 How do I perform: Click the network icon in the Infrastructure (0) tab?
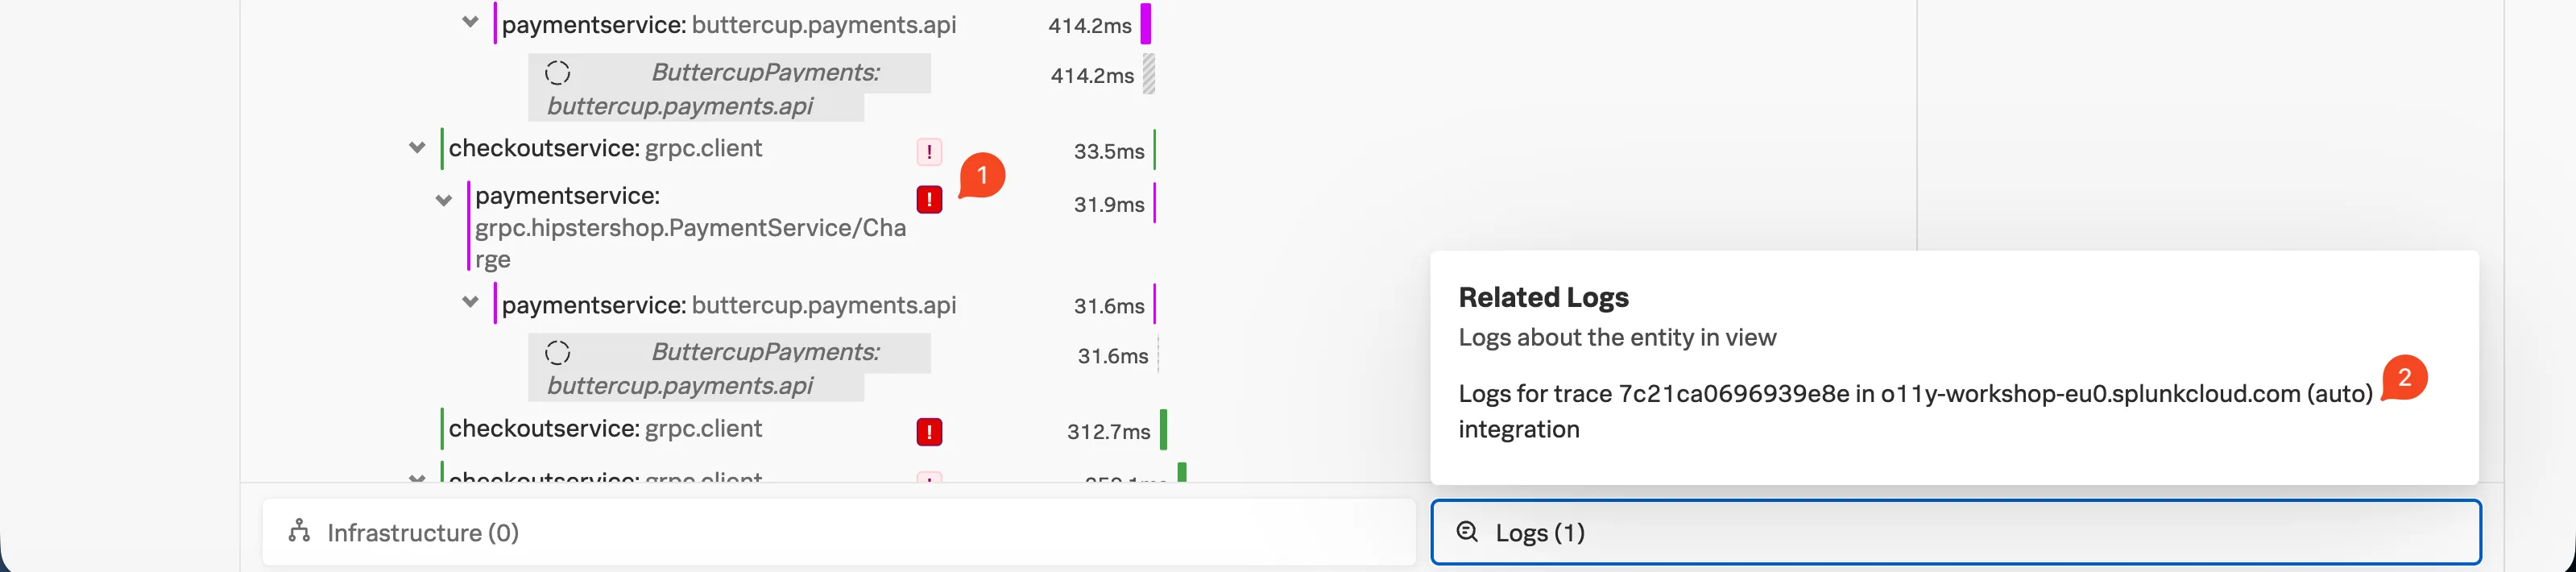point(299,531)
